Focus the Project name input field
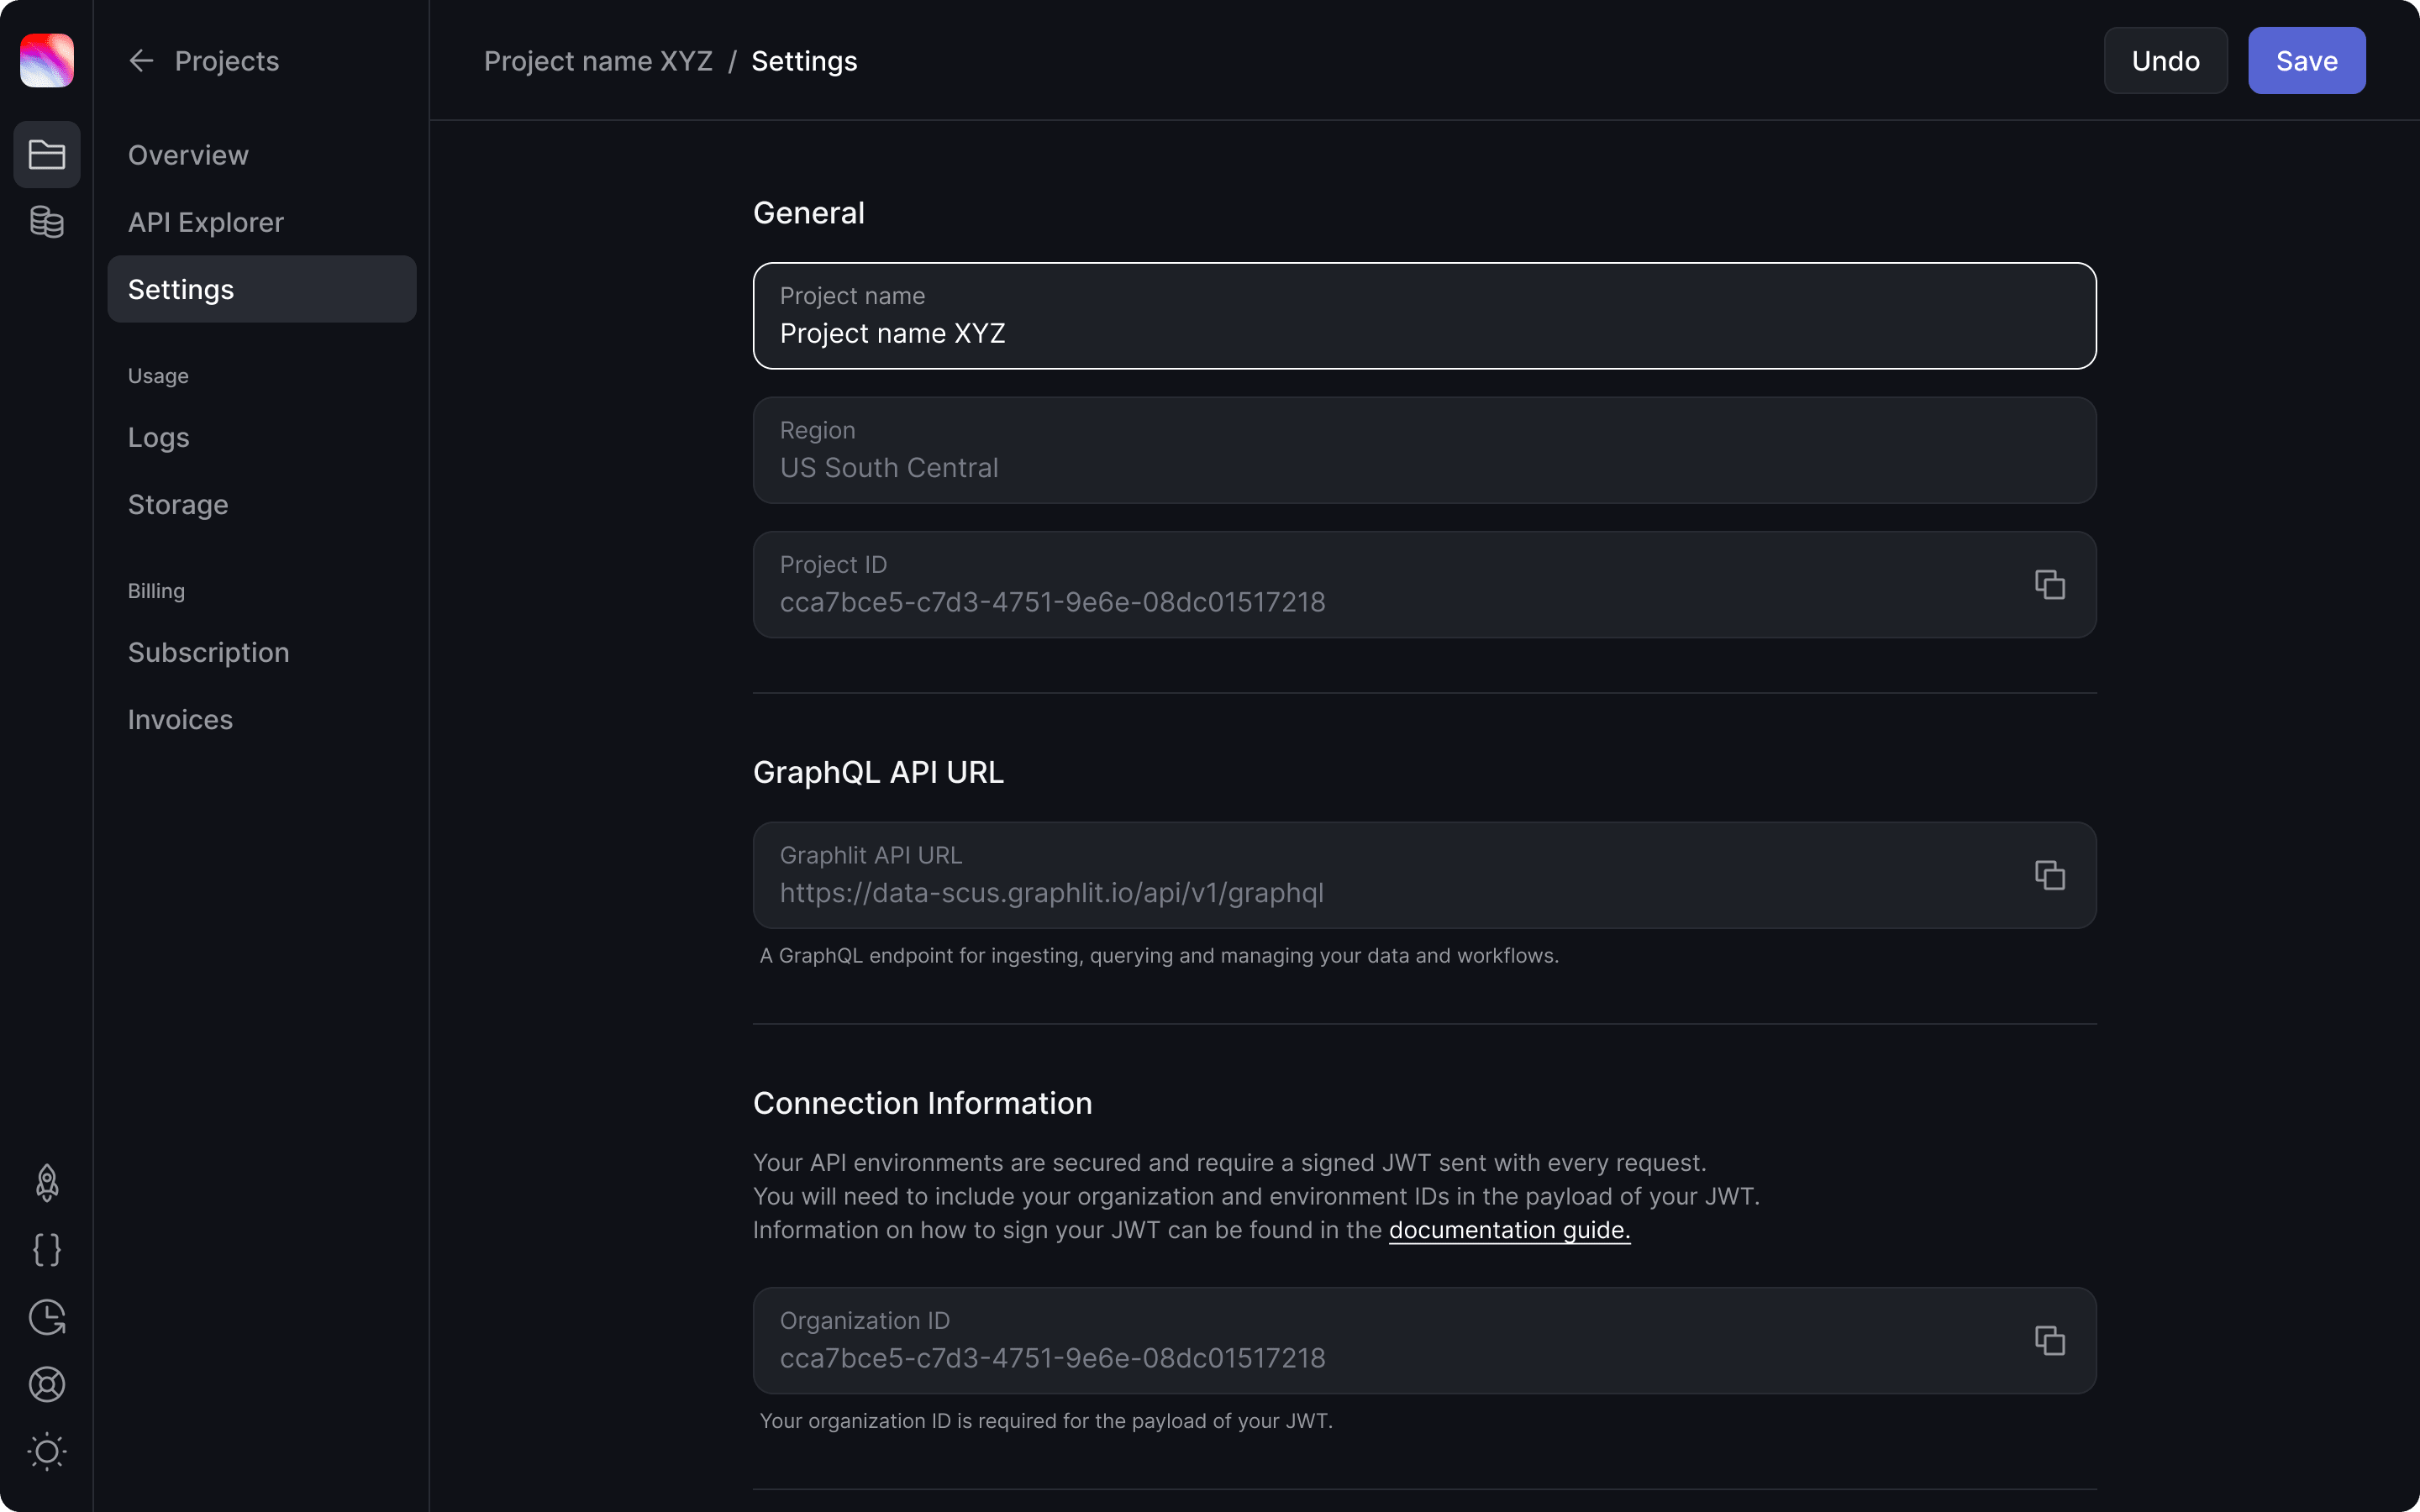The width and height of the screenshot is (2420, 1512). pos(1424,316)
